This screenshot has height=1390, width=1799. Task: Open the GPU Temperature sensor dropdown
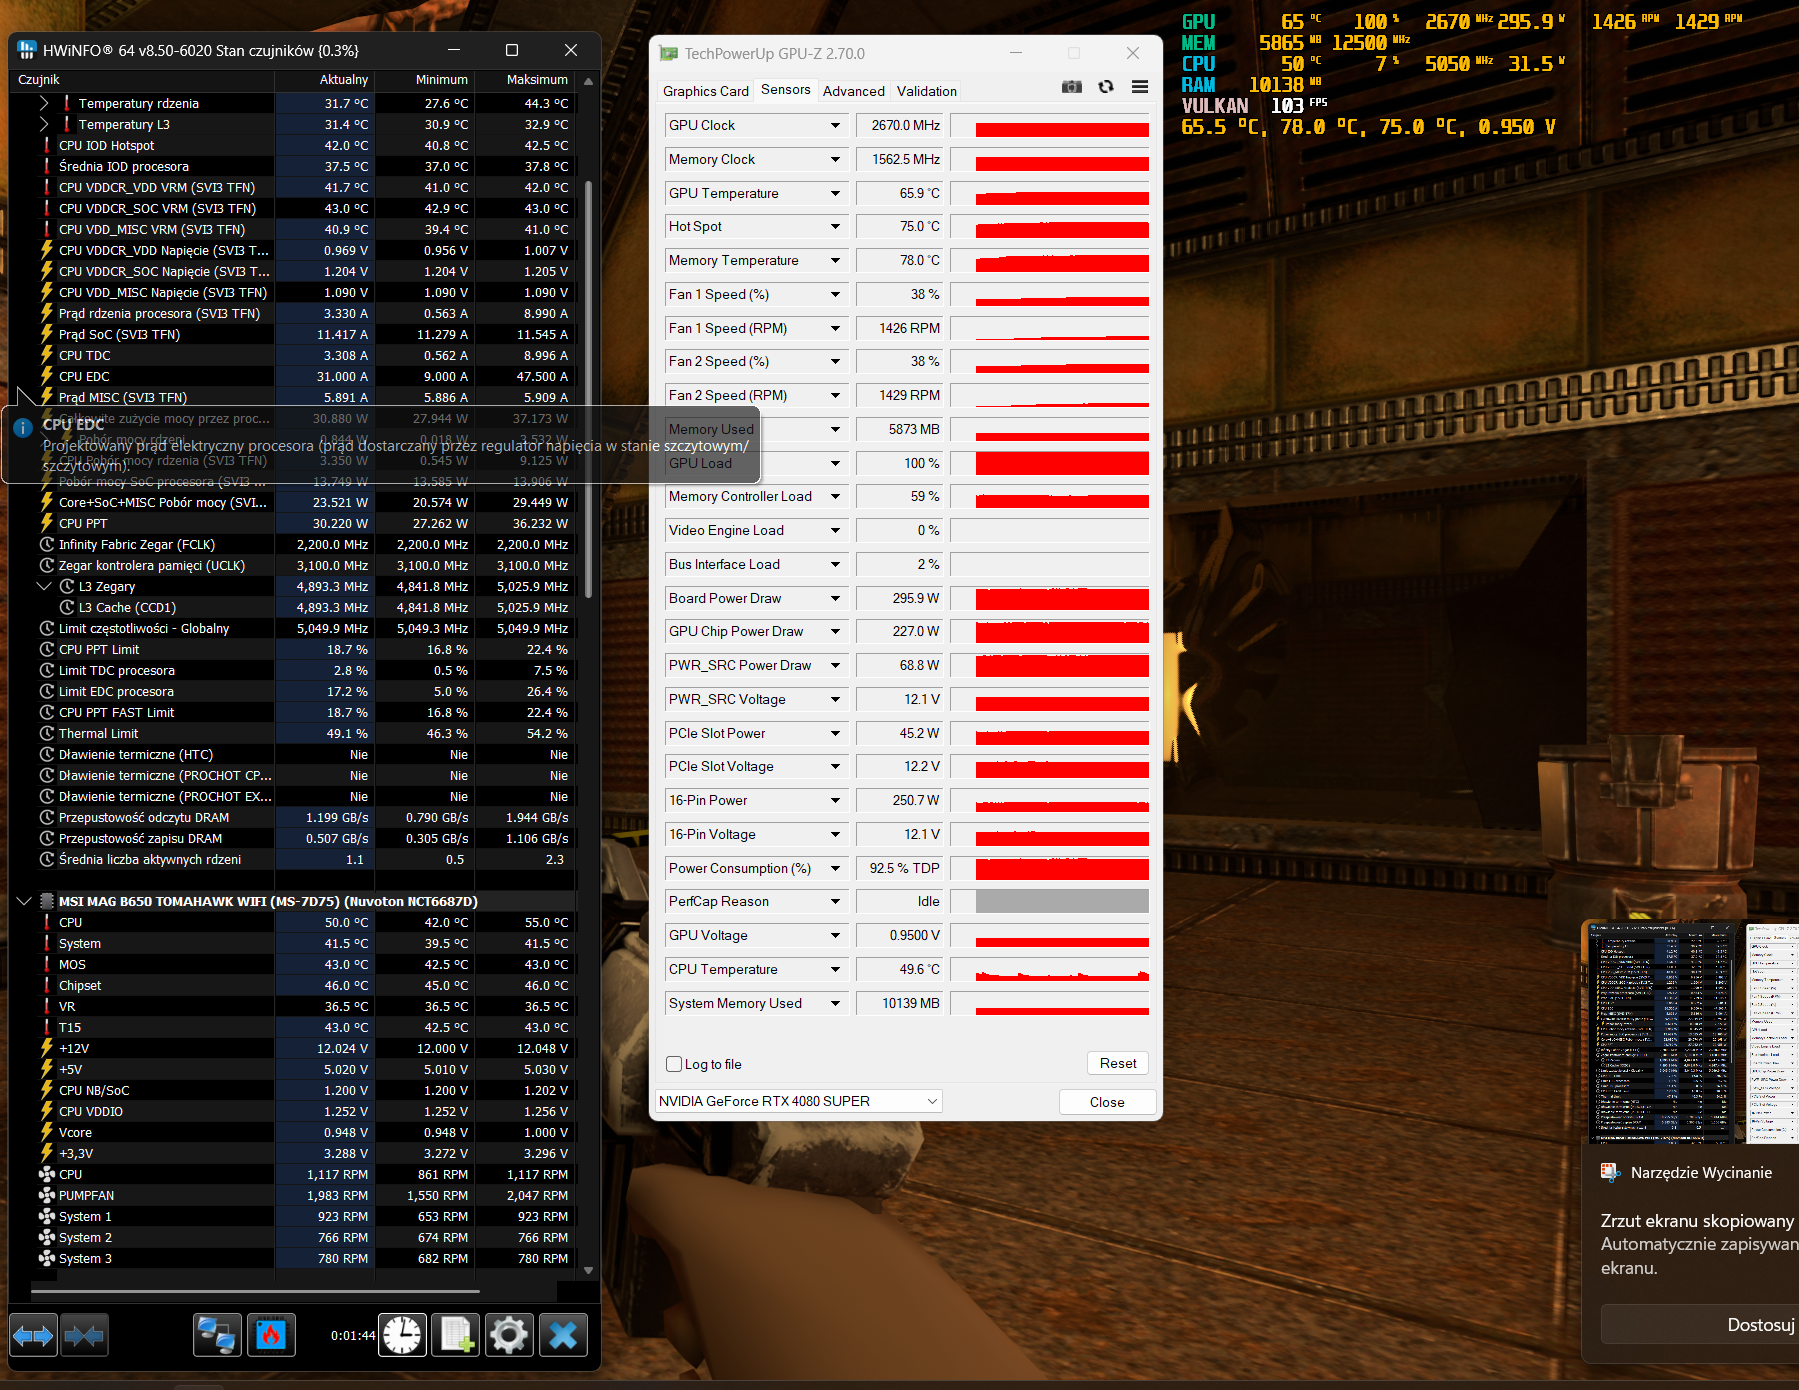[835, 193]
